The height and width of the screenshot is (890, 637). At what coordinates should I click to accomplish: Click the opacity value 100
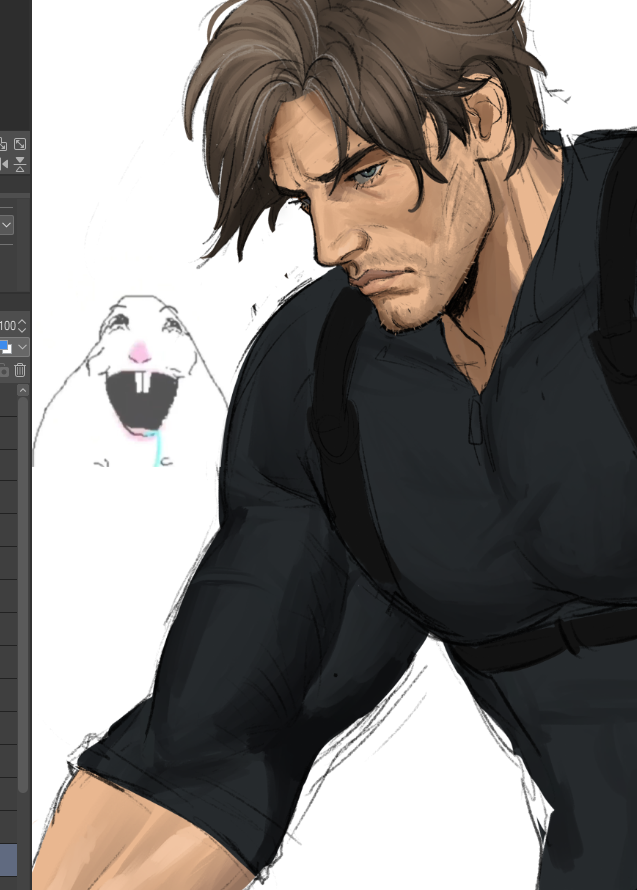pyautogui.click(x=7, y=326)
